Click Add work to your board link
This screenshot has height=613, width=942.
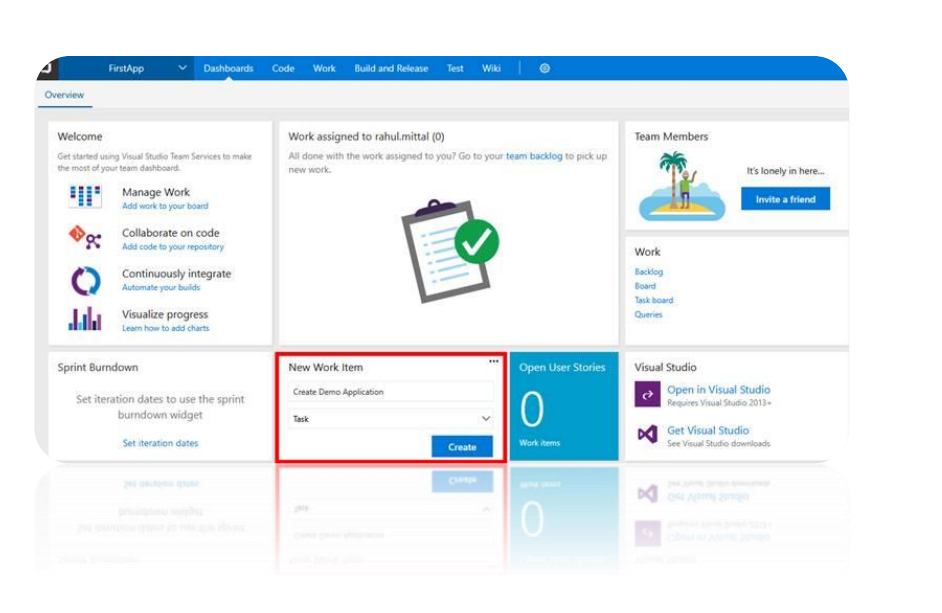point(165,206)
